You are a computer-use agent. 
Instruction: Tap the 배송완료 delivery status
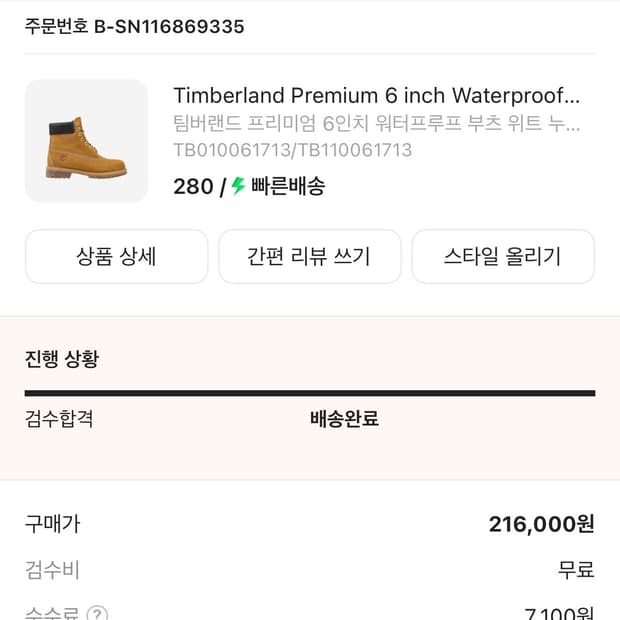344,418
